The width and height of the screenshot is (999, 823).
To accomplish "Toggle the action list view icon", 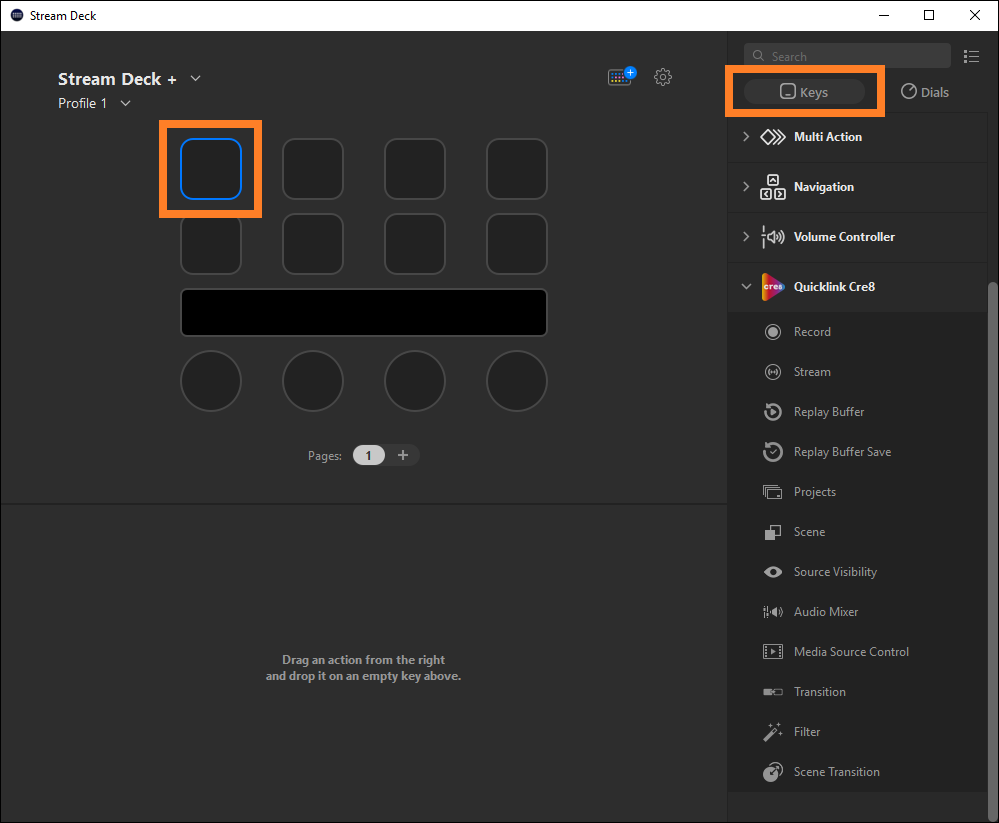I will coord(971,56).
